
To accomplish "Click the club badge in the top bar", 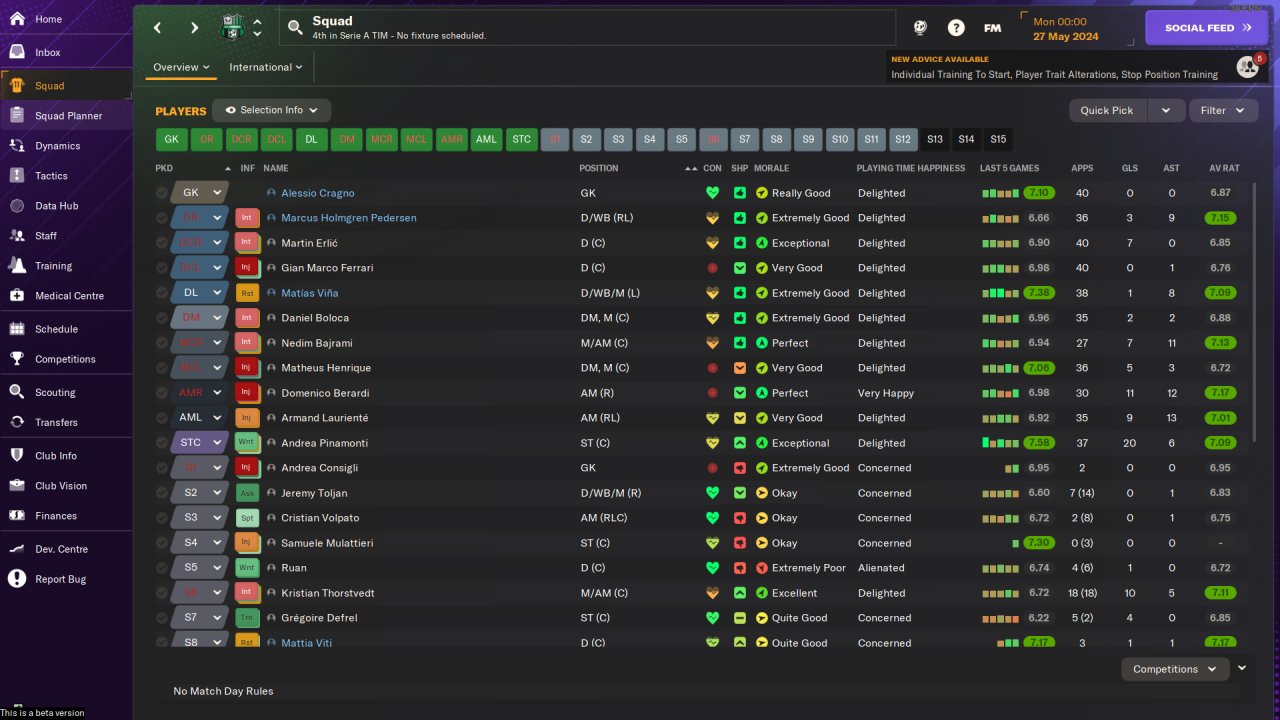I will pyautogui.click(x=232, y=27).
